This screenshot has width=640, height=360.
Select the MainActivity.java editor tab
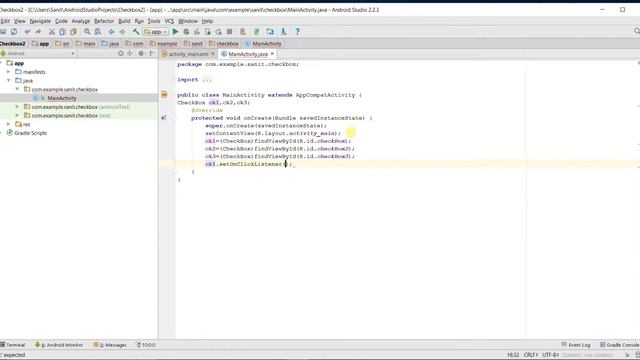coord(248,54)
